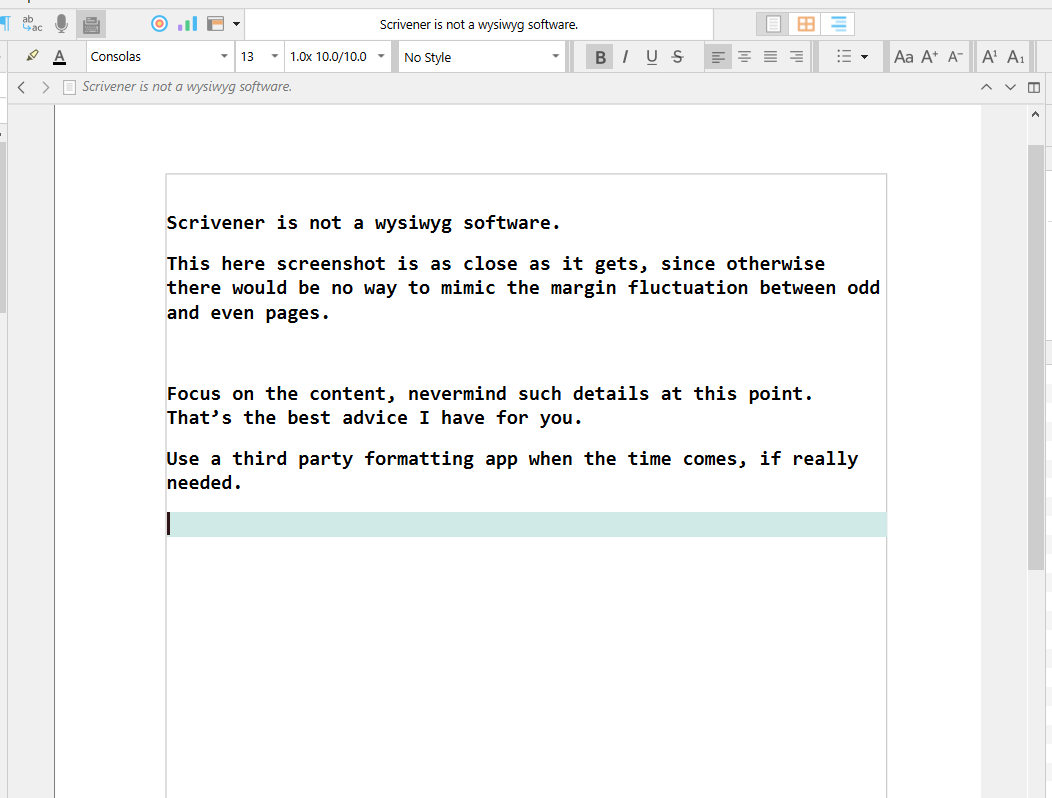Expand list style dropdown arrow
This screenshot has height=798, width=1052.
tap(864, 57)
